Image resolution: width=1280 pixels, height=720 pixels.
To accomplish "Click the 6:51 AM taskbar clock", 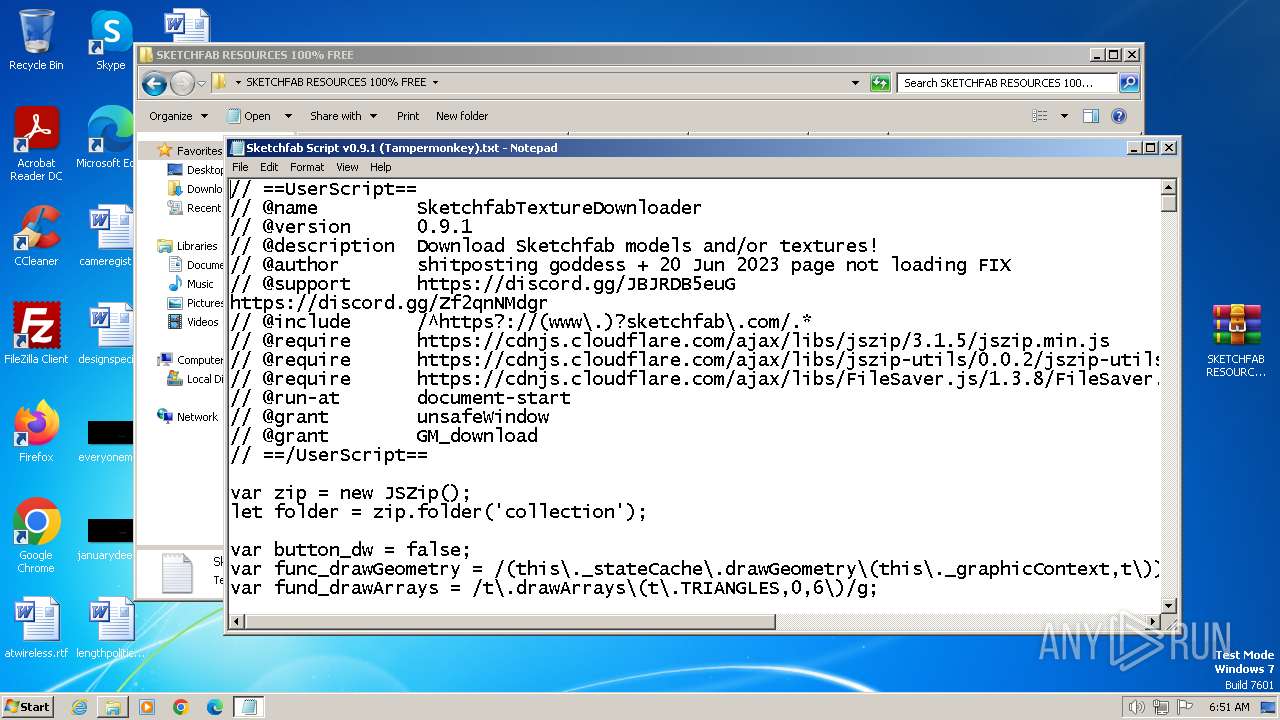I will (1229, 707).
